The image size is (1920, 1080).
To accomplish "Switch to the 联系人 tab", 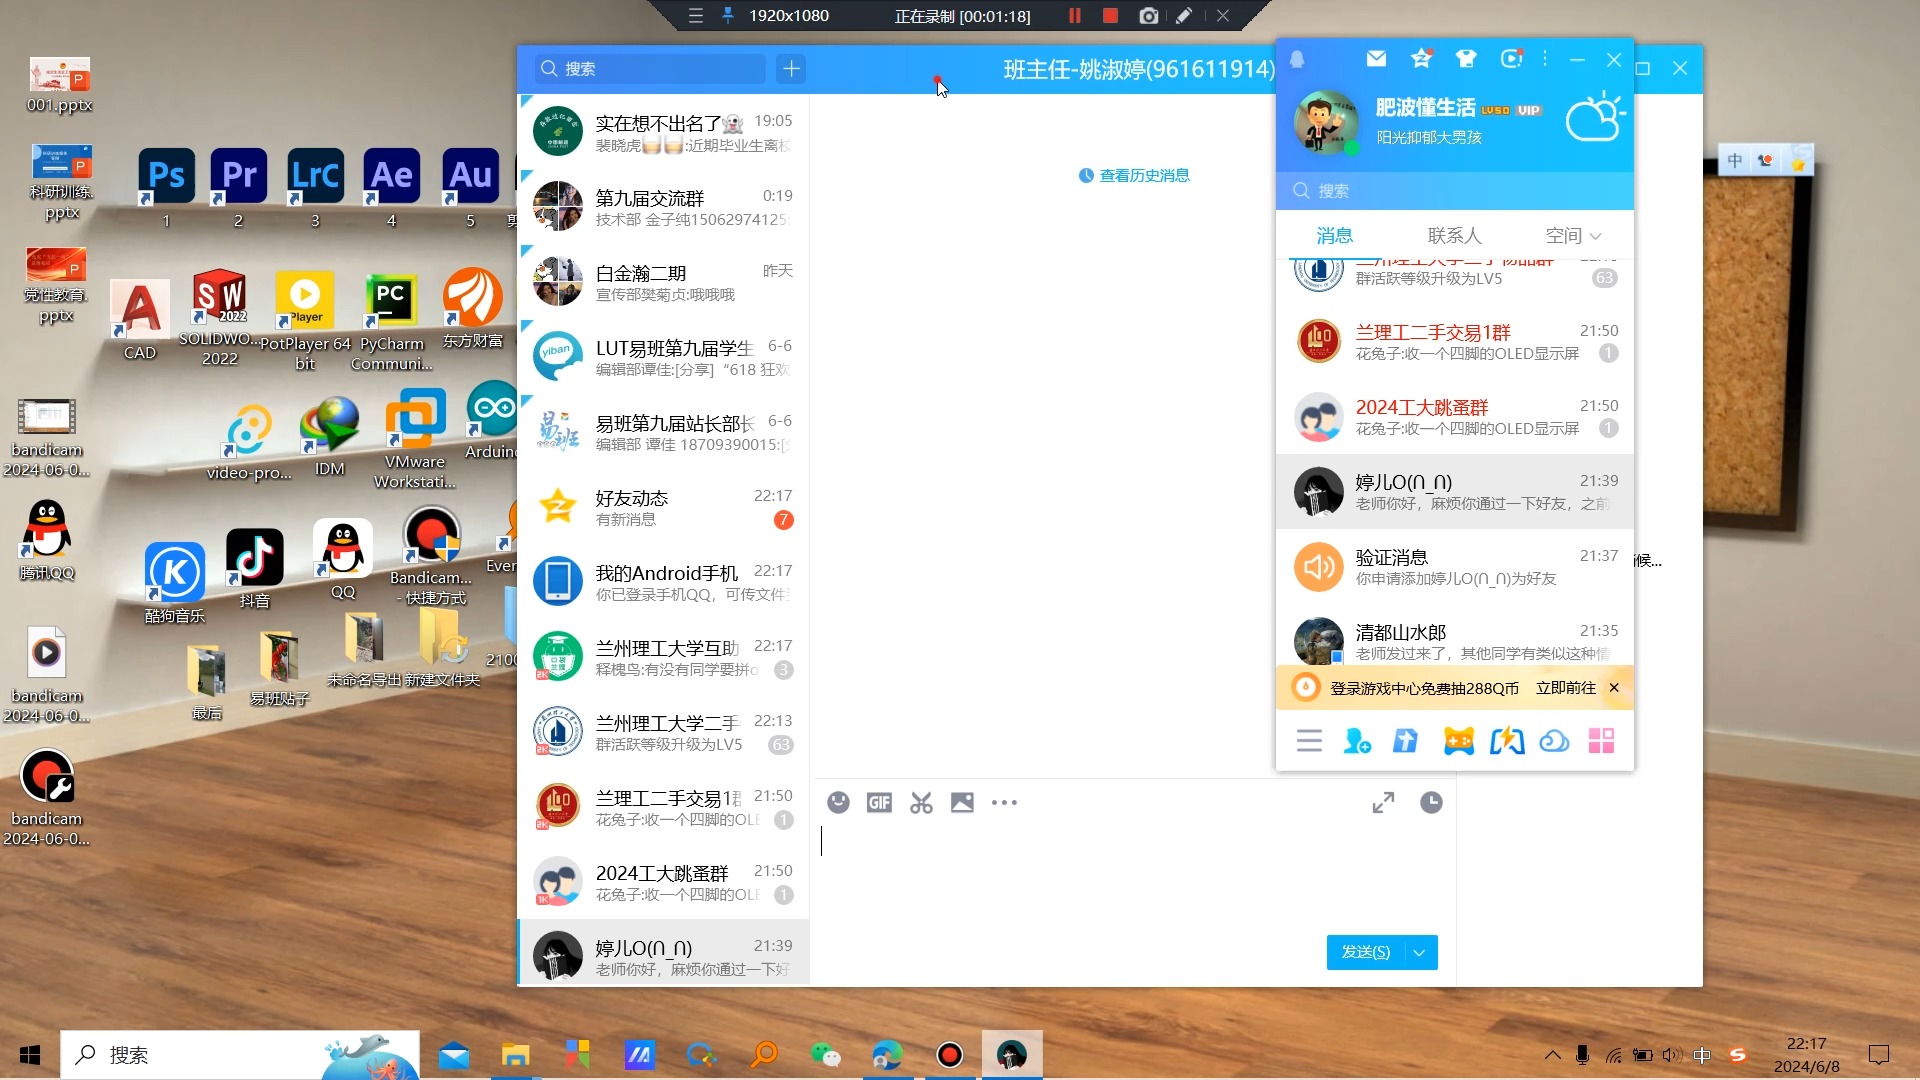I will tap(1454, 236).
